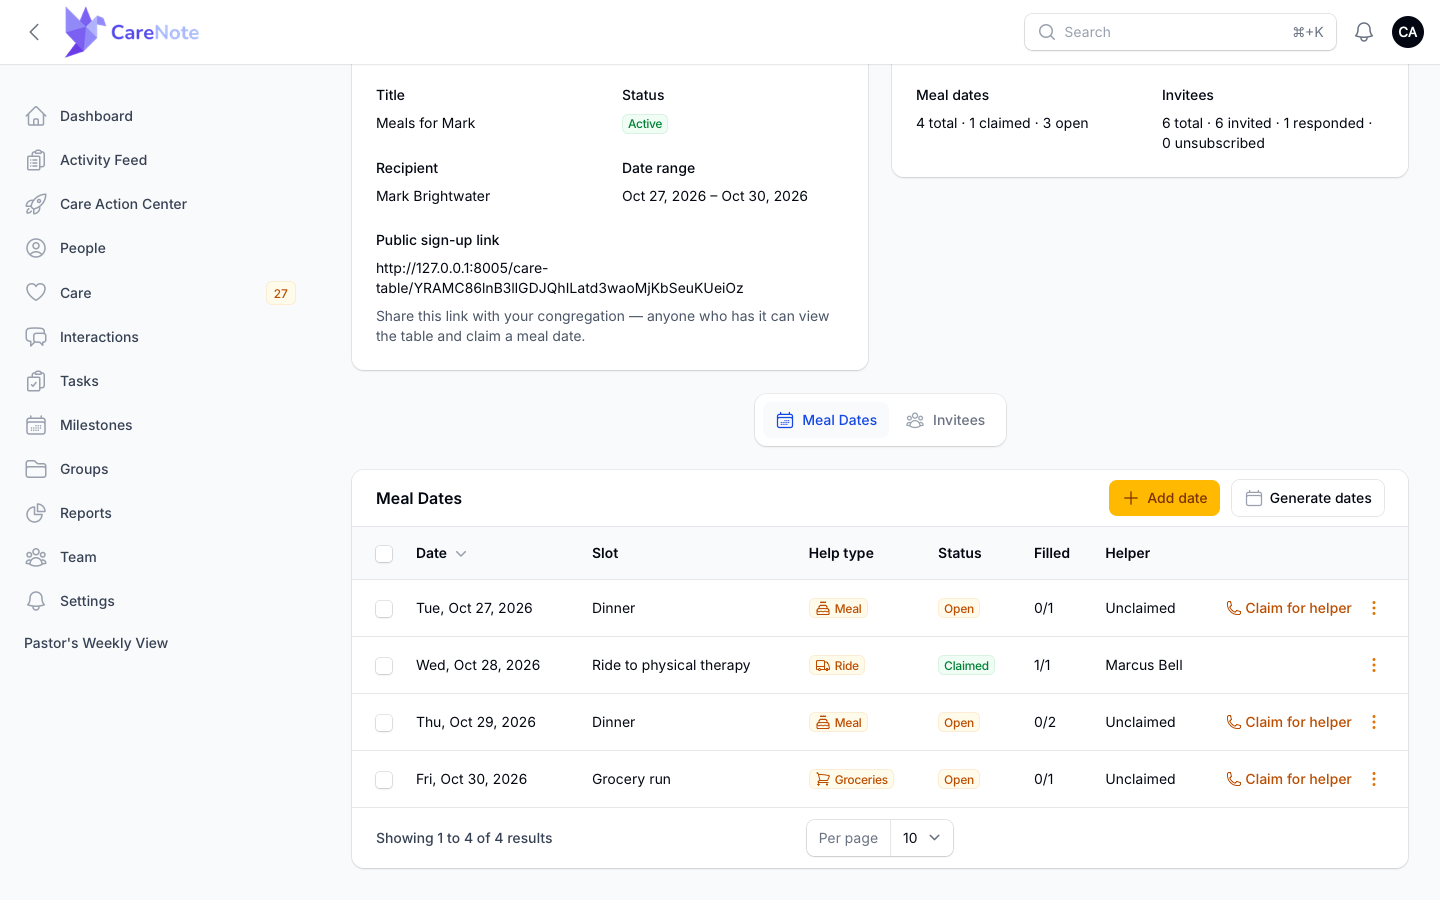Check the Tue, Oct 27 row checkbox
1440x900 pixels.
[x=384, y=609]
